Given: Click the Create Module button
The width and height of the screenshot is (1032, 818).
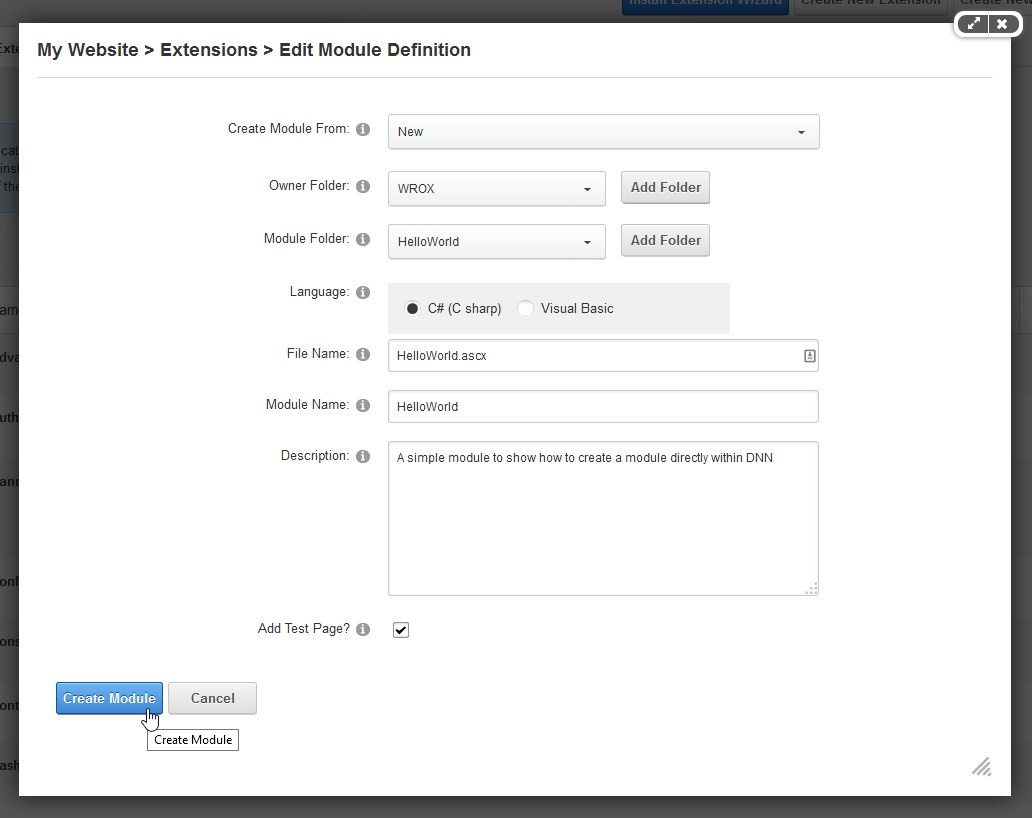Looking at the screenshot, I should [x=109, y=698].
